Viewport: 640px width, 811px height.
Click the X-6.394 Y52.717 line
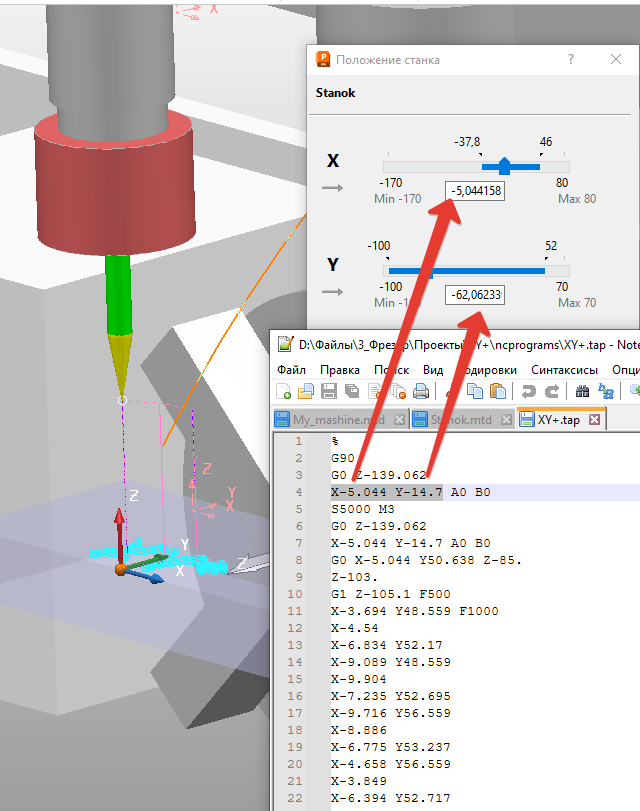click(x=391, y=798)
